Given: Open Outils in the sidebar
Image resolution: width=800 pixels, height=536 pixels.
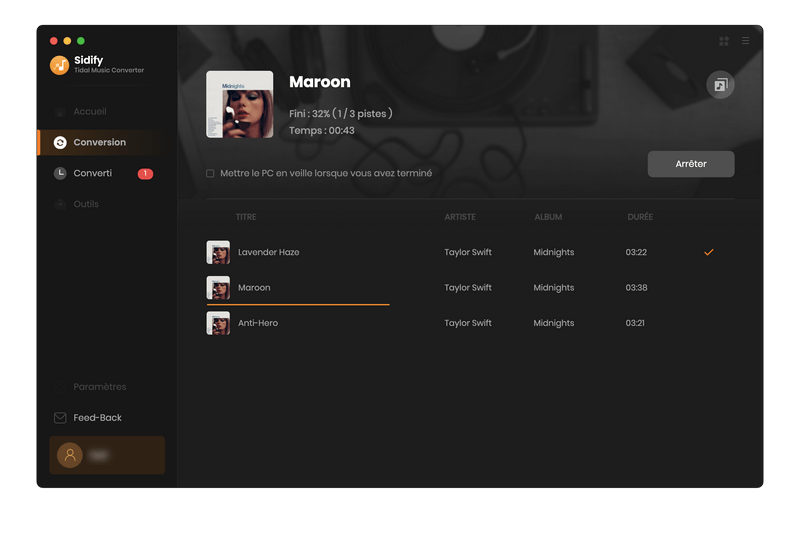Looking at the screenshot, I should 86,205.
